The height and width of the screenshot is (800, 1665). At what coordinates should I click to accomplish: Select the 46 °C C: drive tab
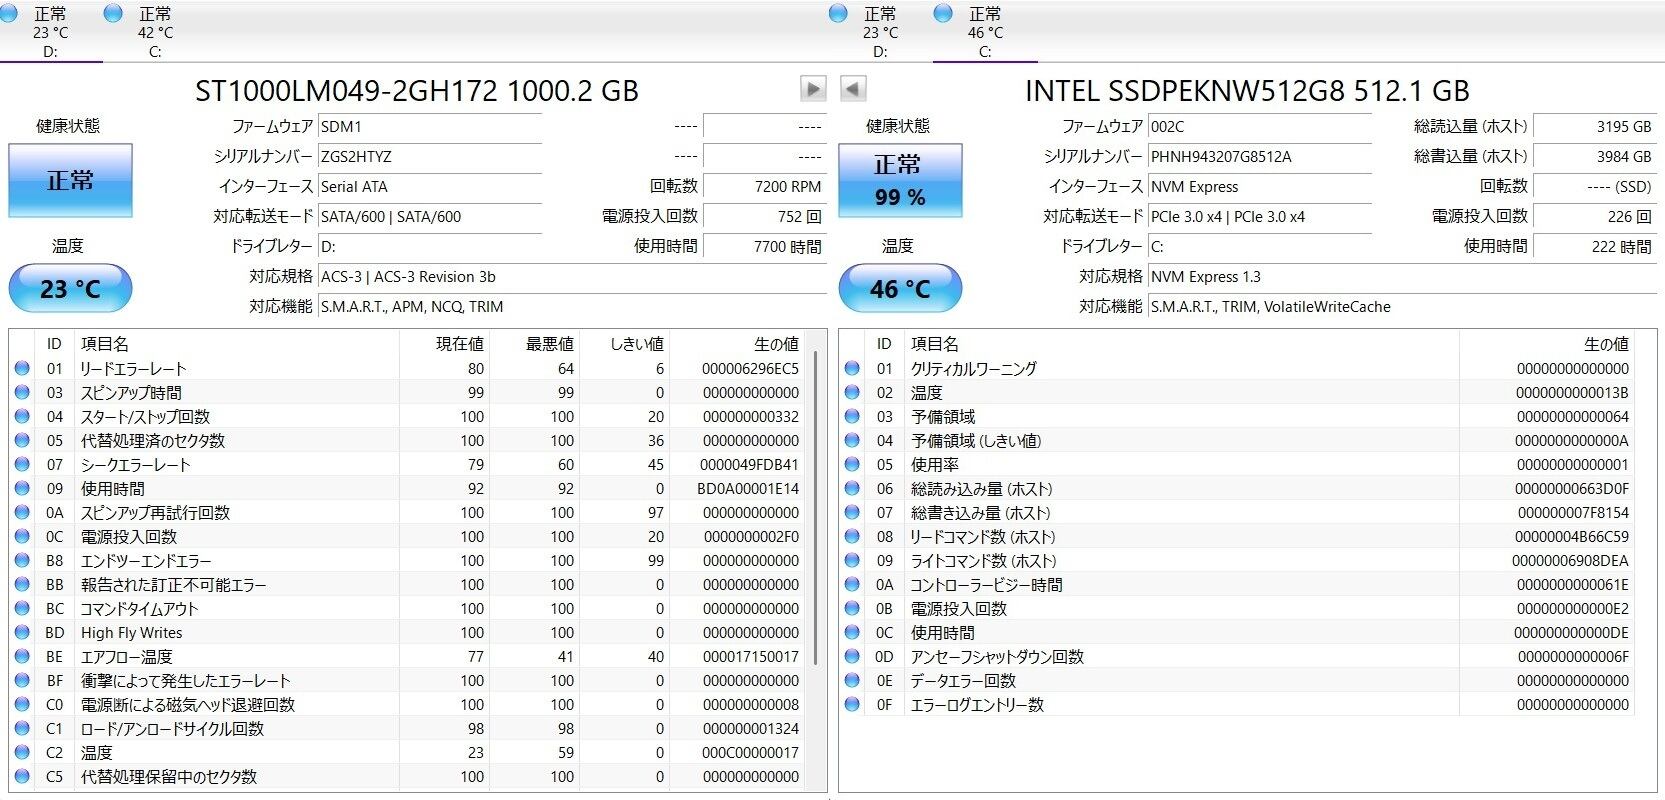coord(984,32)
